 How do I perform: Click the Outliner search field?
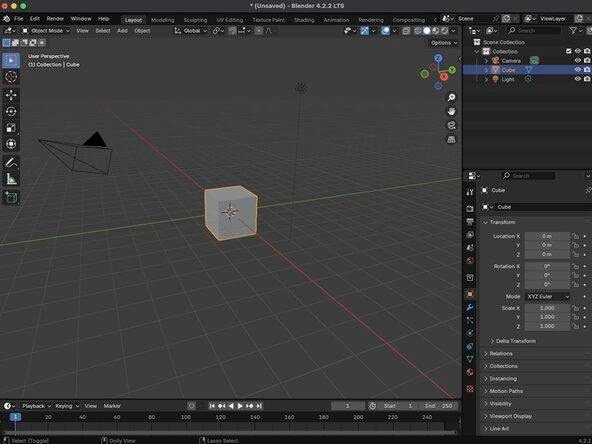pyautogui.click(x=533, y=31)
